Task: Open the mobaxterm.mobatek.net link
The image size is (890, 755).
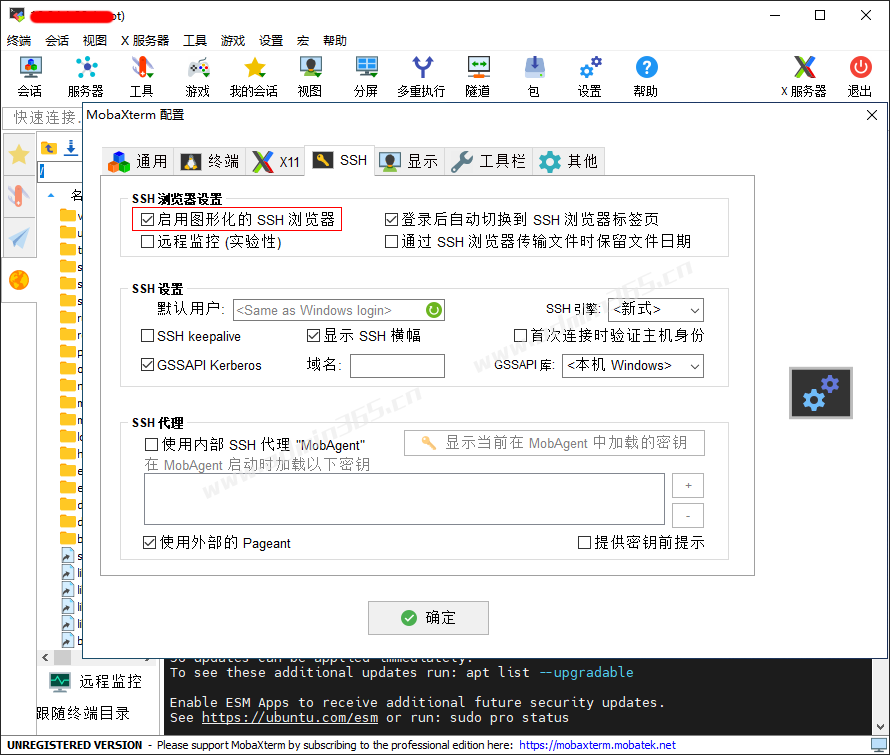Action: click(597, 745)
